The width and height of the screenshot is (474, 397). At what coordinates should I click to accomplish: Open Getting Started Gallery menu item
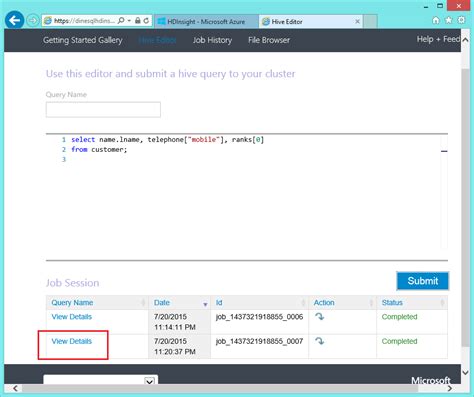click(x=83, y=40)
